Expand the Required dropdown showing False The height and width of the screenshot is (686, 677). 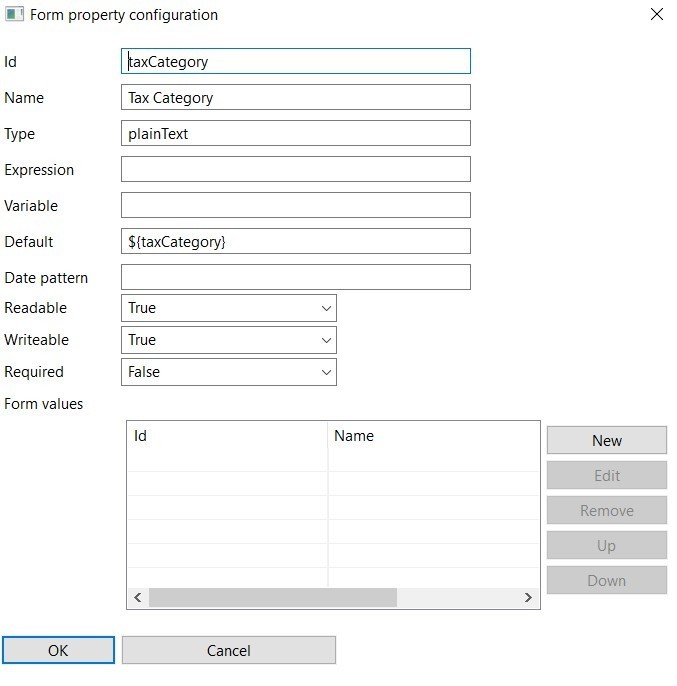pyautogui.click(x=228, y=372)
